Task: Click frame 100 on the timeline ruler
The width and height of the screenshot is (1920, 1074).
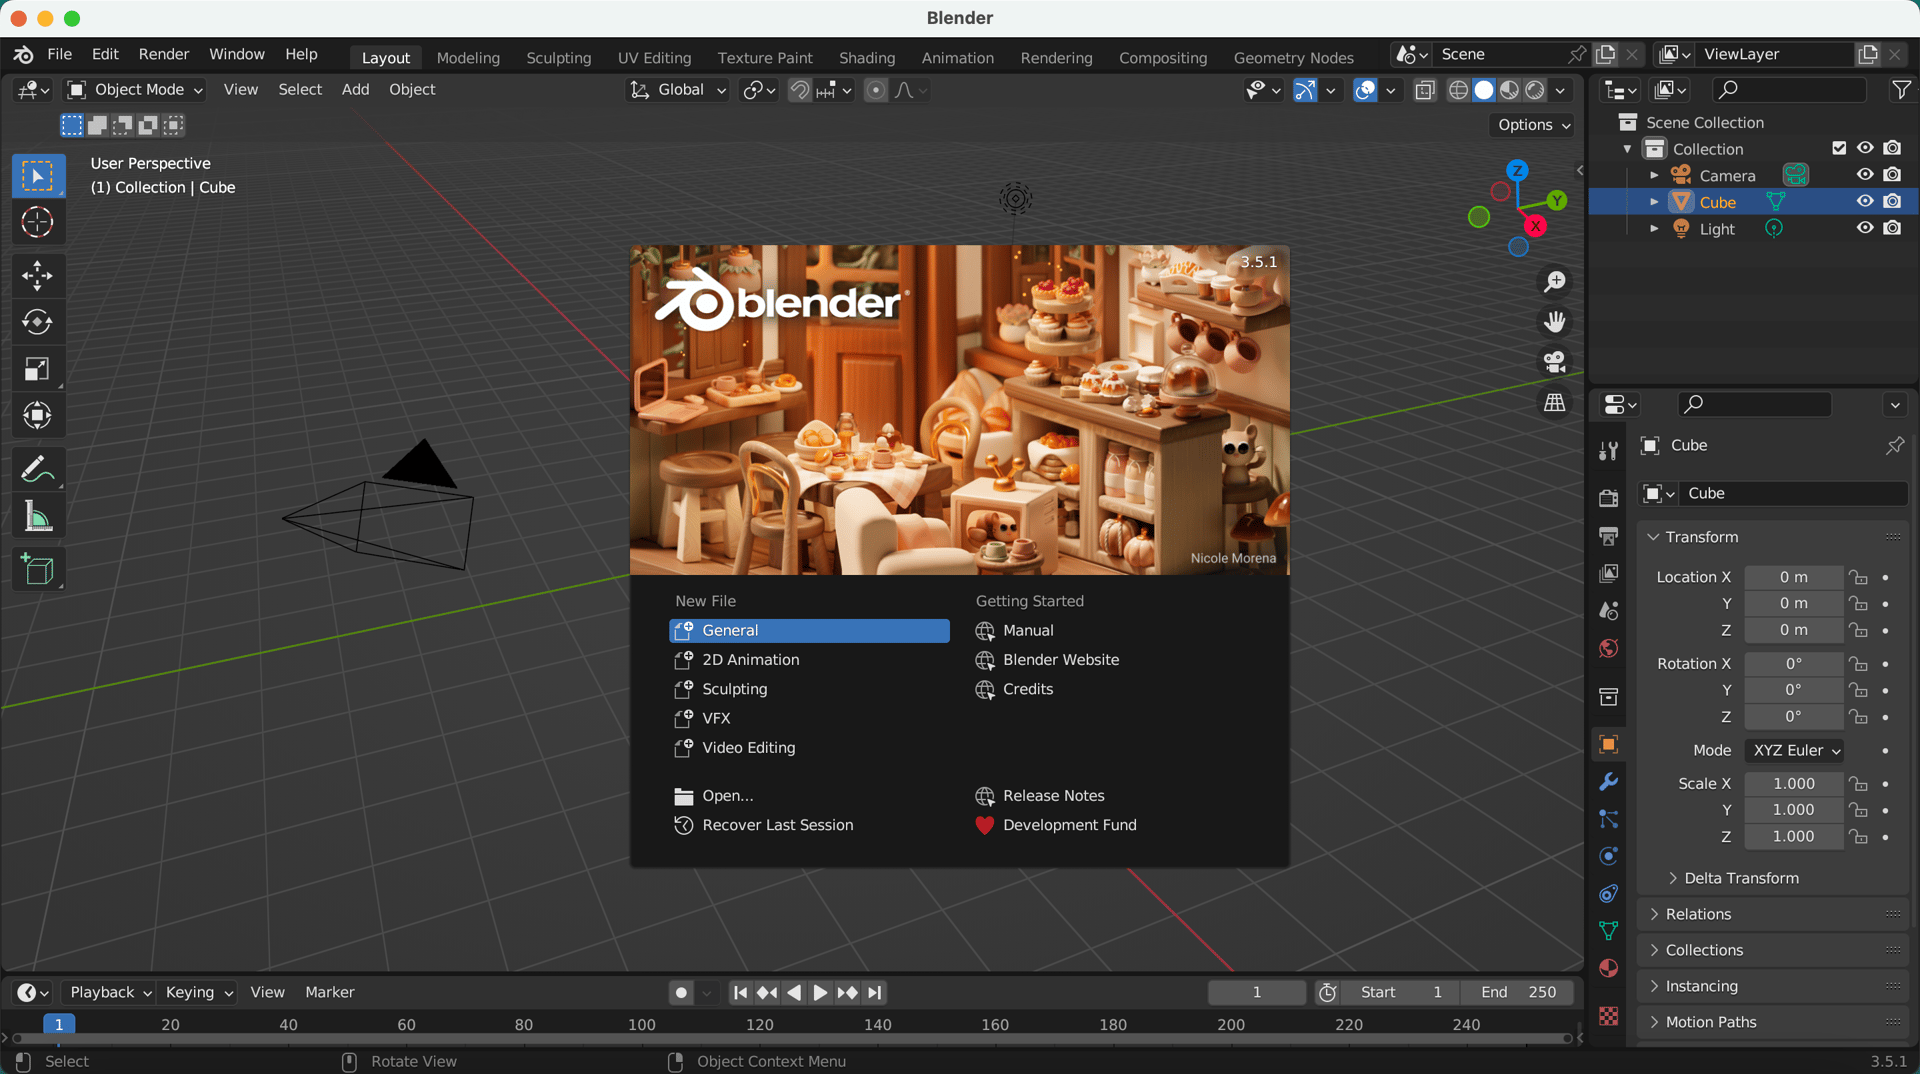Action: pos(641,1024)
